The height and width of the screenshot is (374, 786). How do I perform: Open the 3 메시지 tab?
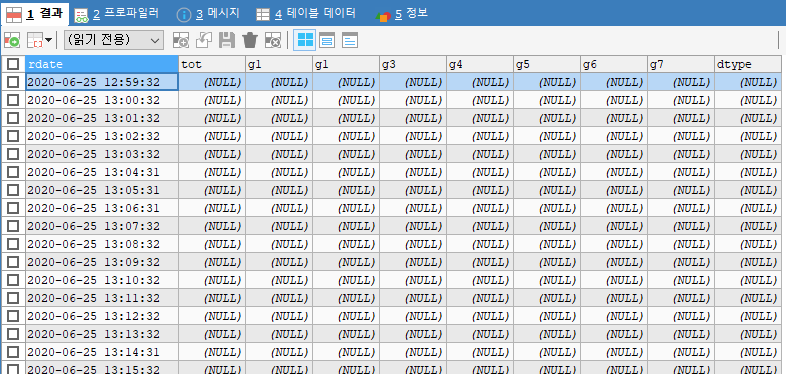click(209, 14)
